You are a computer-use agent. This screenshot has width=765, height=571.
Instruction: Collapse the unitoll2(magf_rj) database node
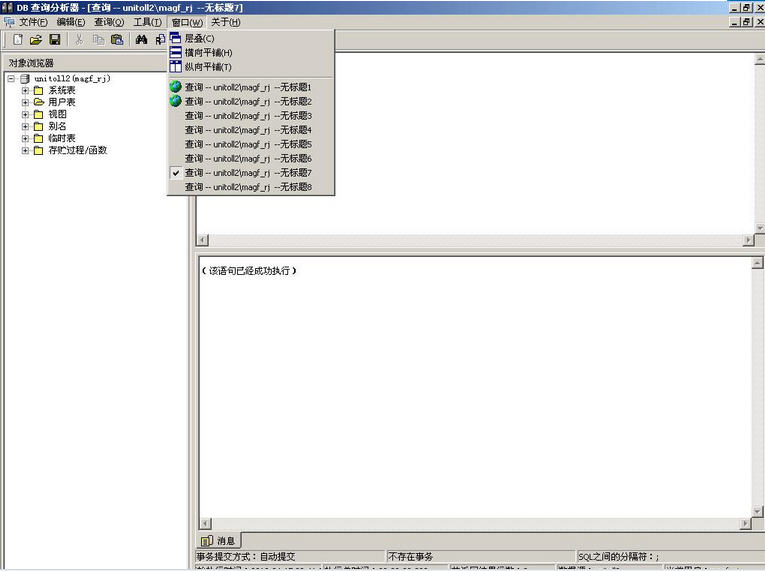[11, 78]
